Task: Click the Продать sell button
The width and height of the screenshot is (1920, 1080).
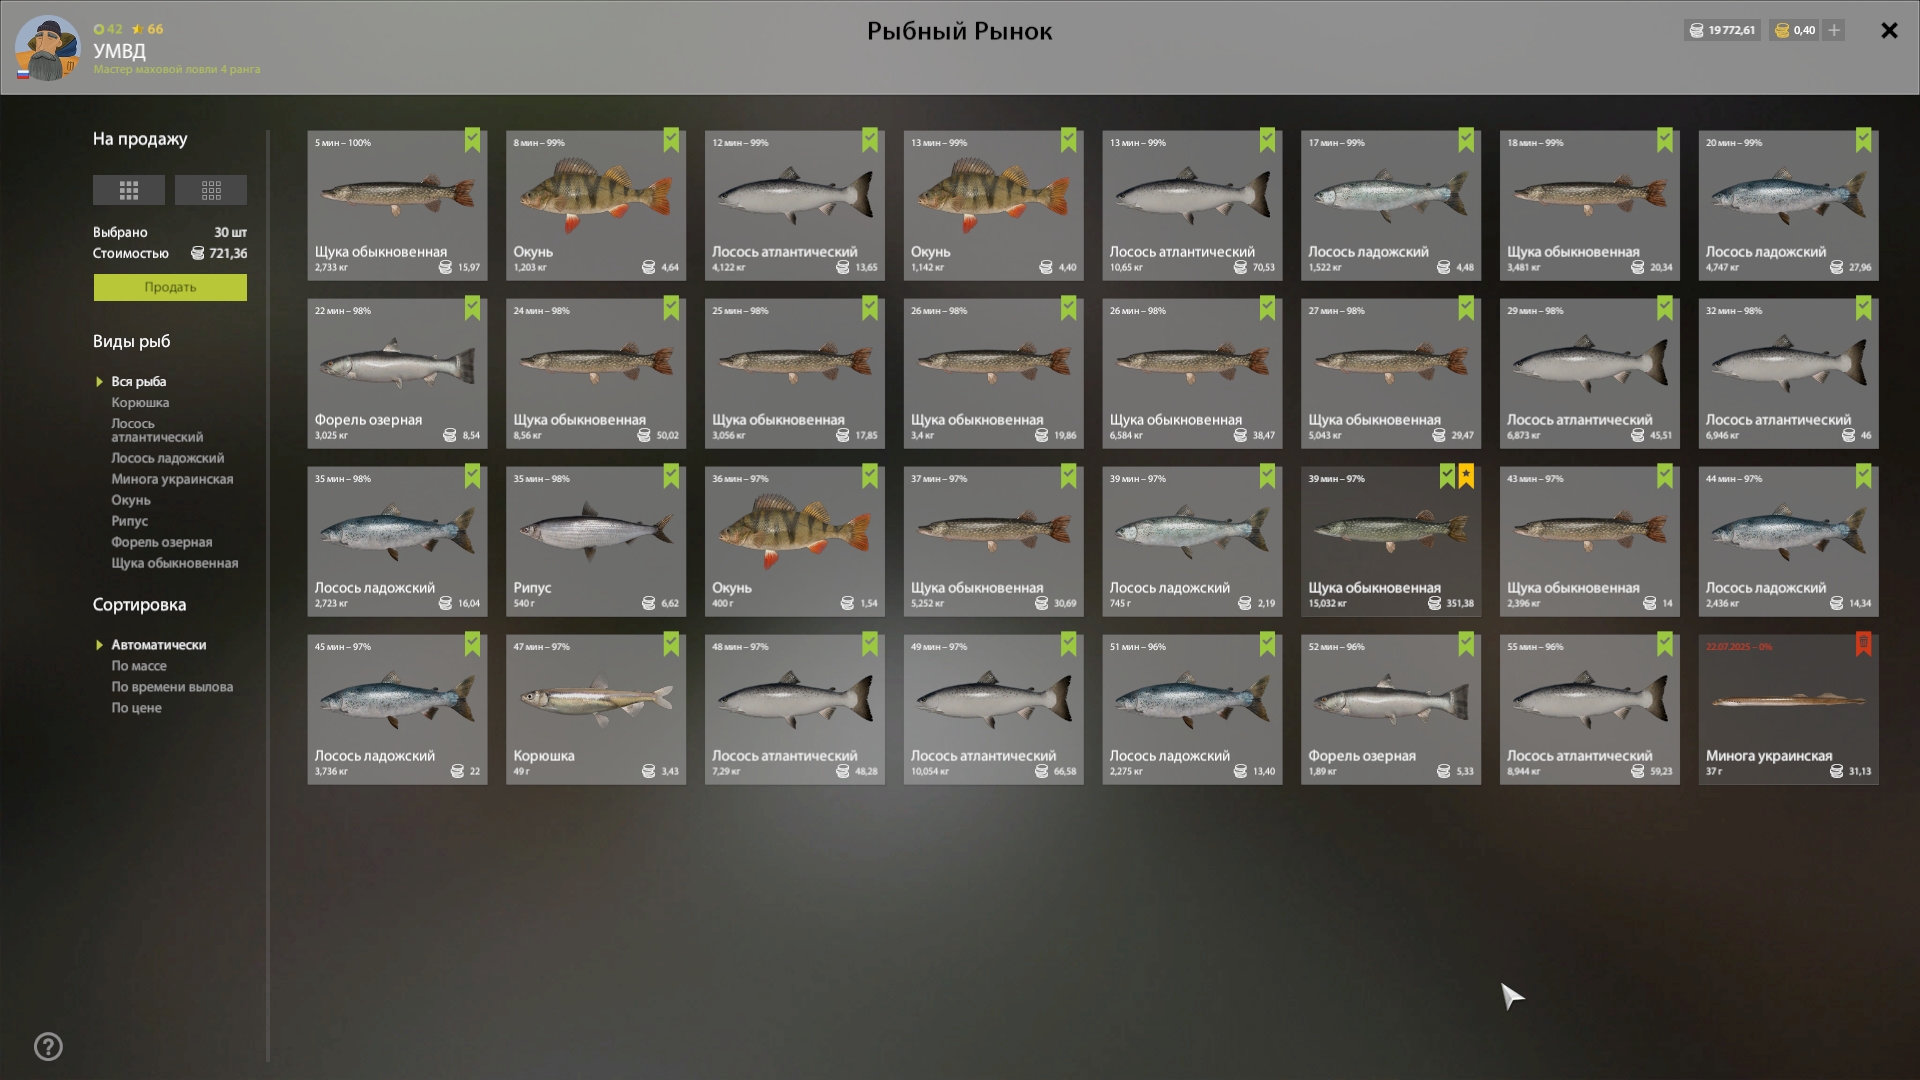Action: point(170,287)
